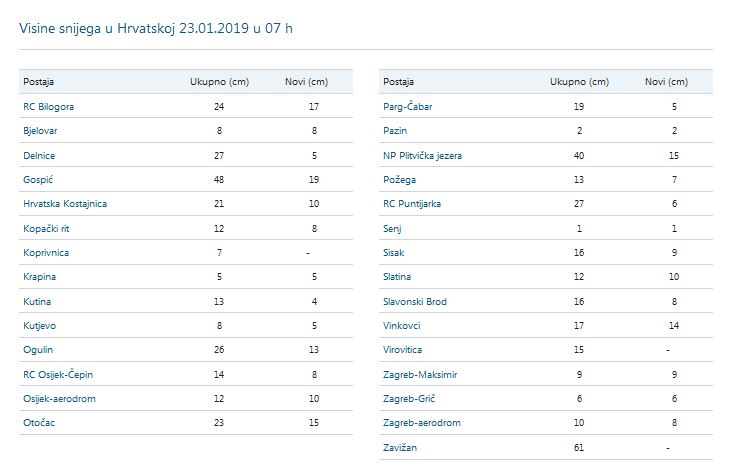
Task: Open the Ogulin station page
Action: pyautogui.click(x=36, y=350)
